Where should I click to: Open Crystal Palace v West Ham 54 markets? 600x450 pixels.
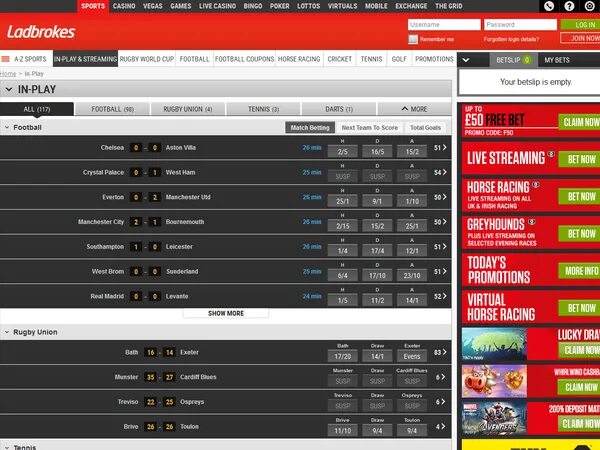point(440,172)
